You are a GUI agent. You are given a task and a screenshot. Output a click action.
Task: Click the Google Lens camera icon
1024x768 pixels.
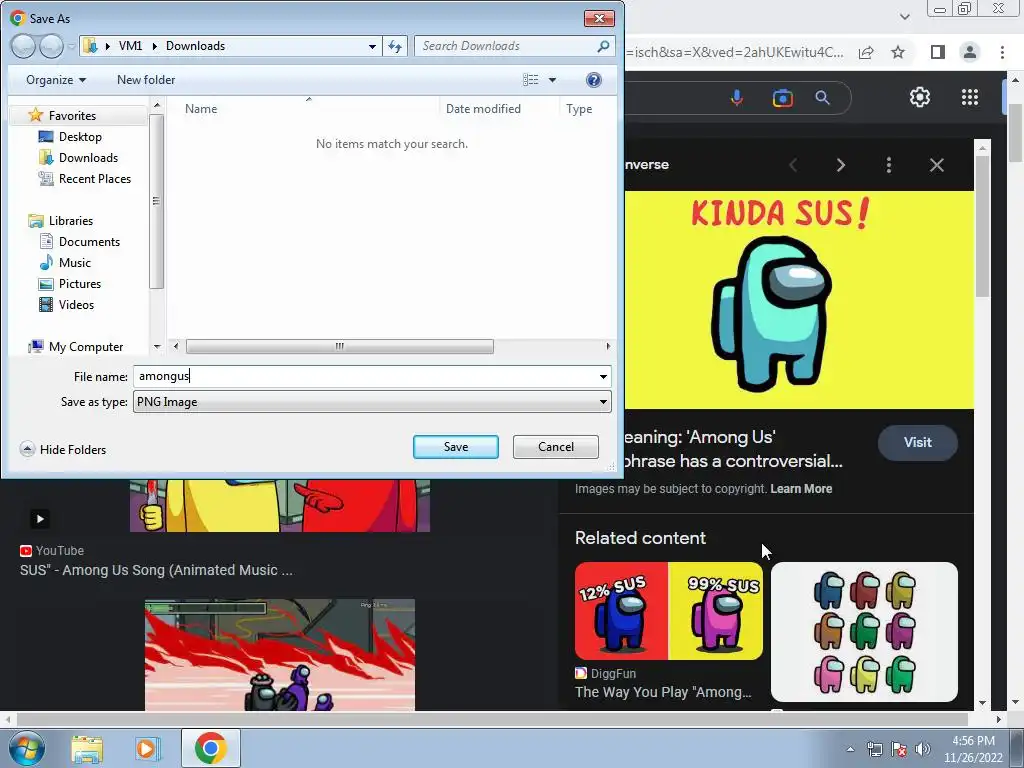[782, 98]
